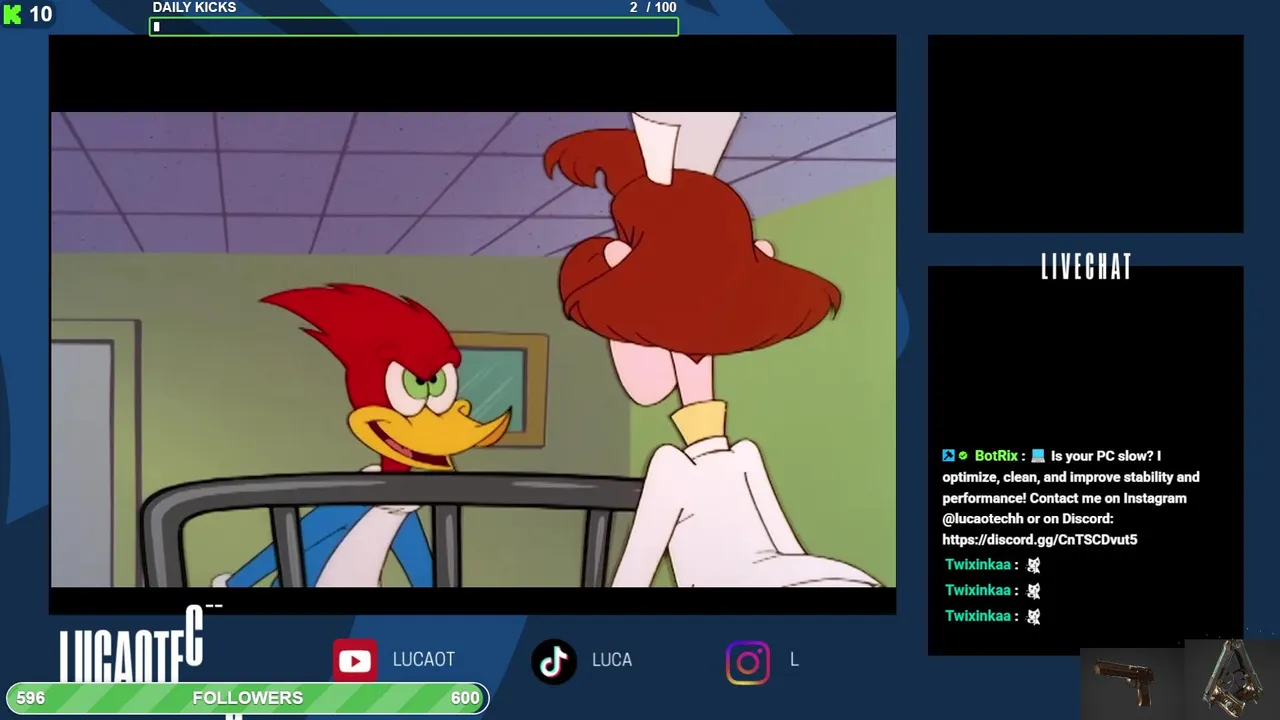Open the discord.gg link in chat
Screen dimensions: 1280x720
[1040, 540]
